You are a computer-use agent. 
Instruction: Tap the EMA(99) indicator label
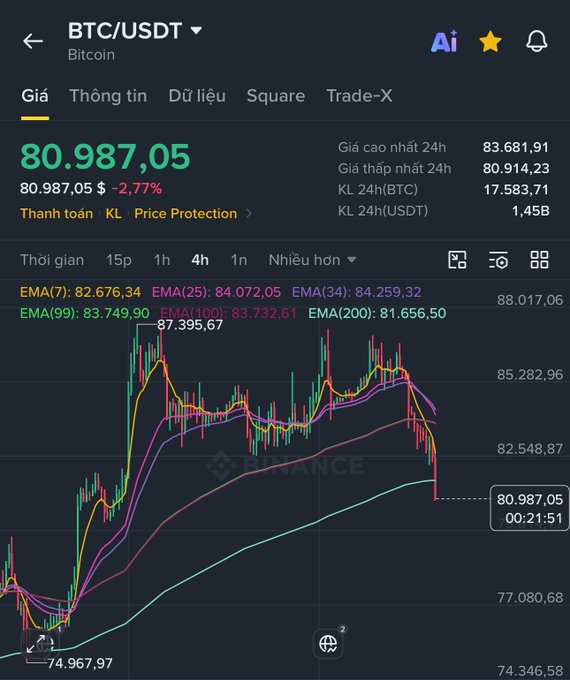(85, 313)
